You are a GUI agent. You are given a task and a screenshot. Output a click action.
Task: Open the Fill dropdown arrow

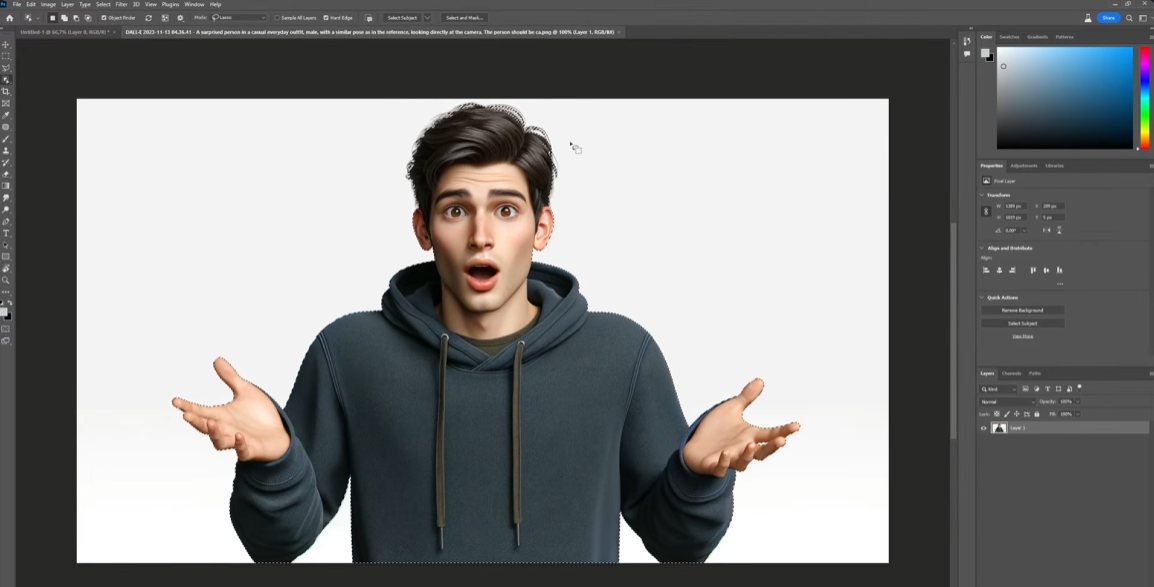click(1077, 414)
